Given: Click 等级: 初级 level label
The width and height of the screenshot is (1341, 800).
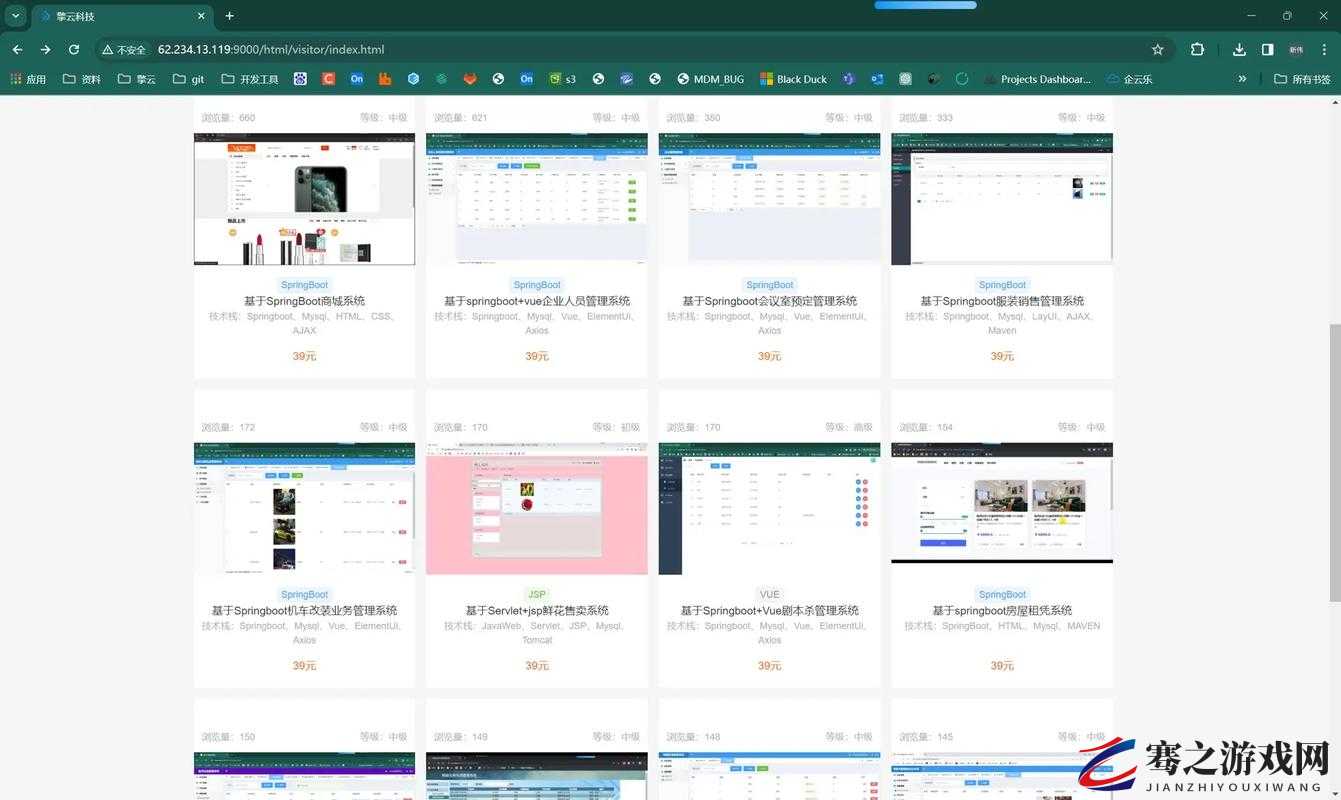Looking at the screenshot, I should (616, 427).
